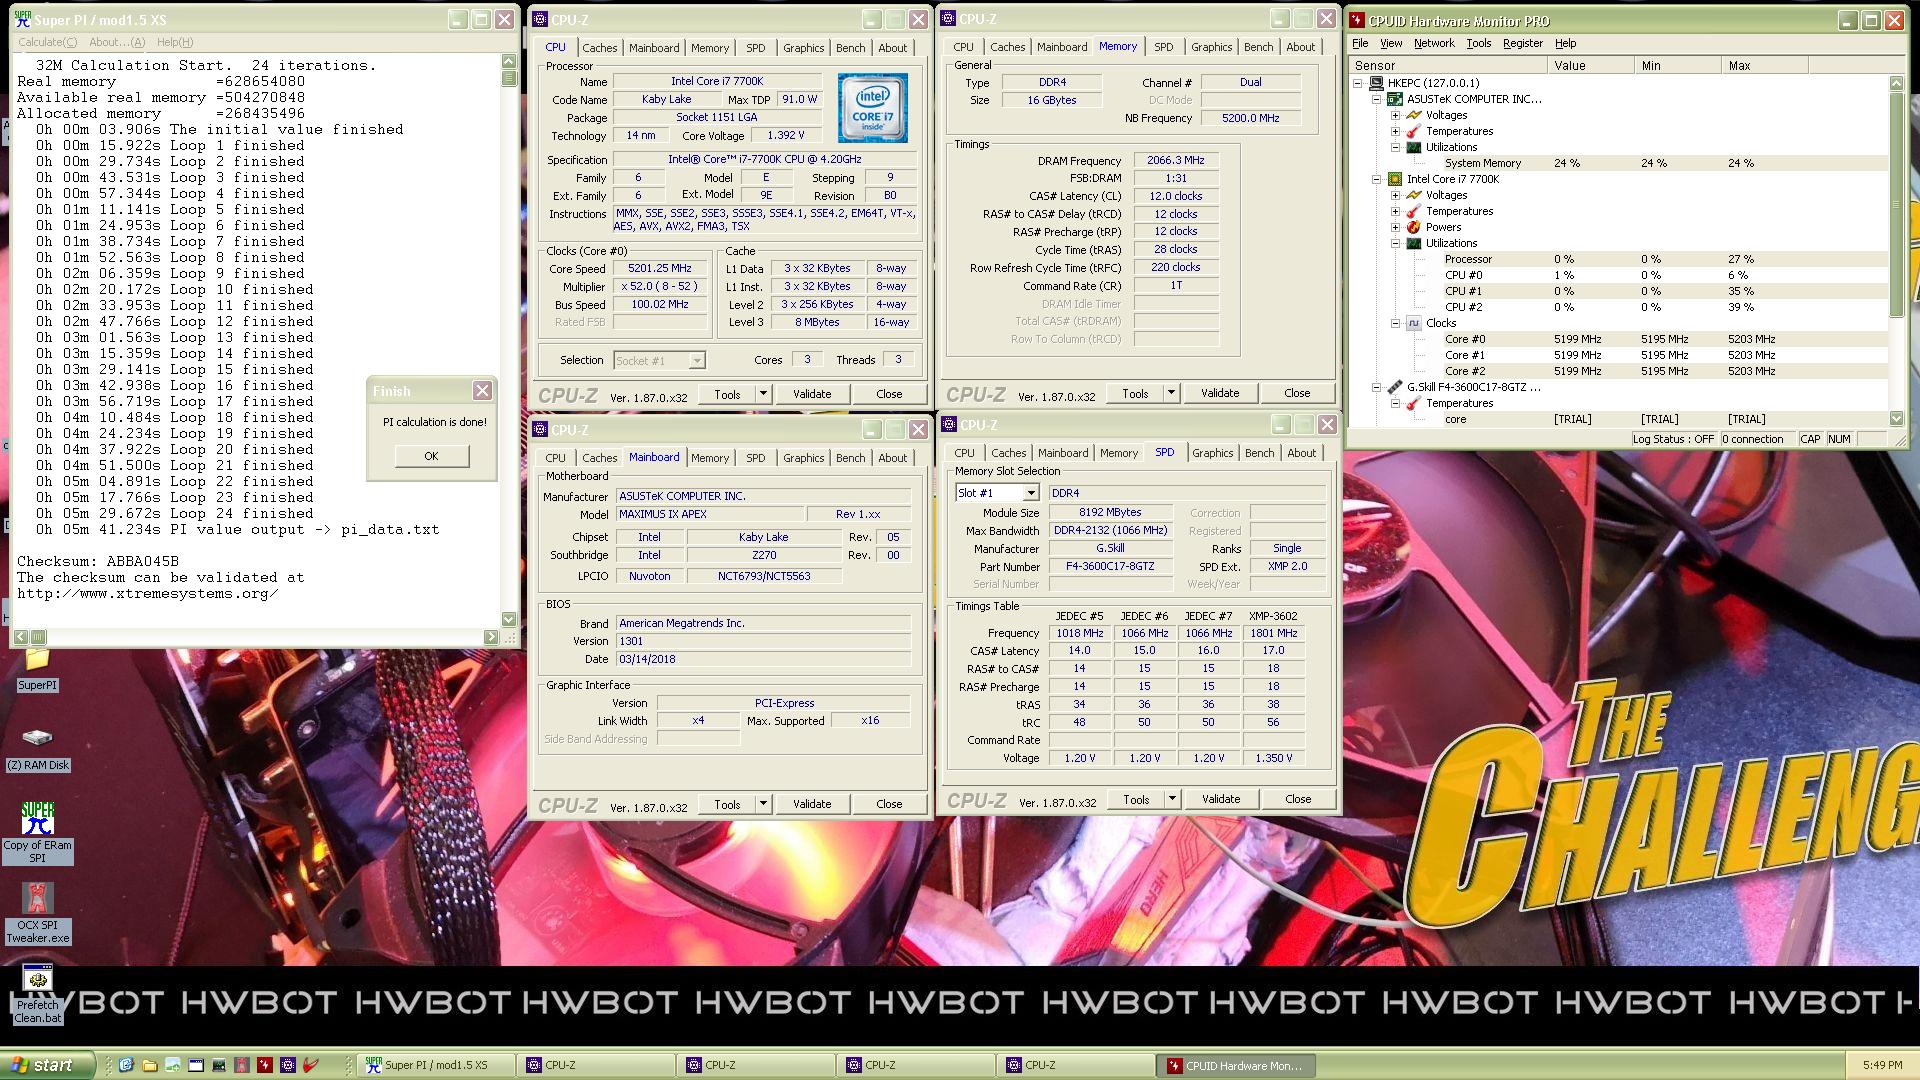Click the Max column header in HWMonitor
Viewport: 1920px width, 1080px height.
tap(1764, 65)
